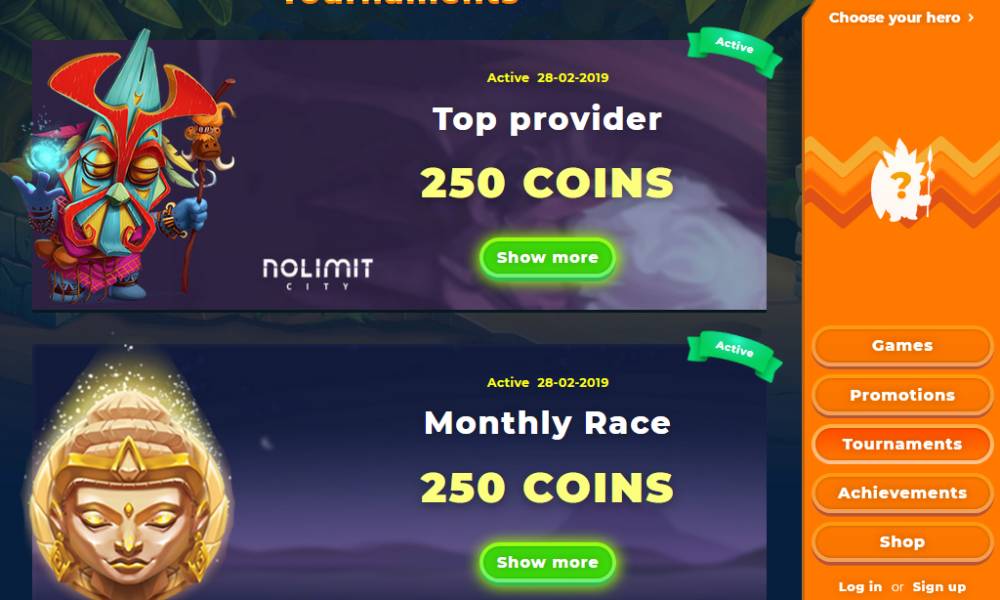Screen dimensions: 1000x600
Task: Click the Sign up link
Action: point(939,587)
